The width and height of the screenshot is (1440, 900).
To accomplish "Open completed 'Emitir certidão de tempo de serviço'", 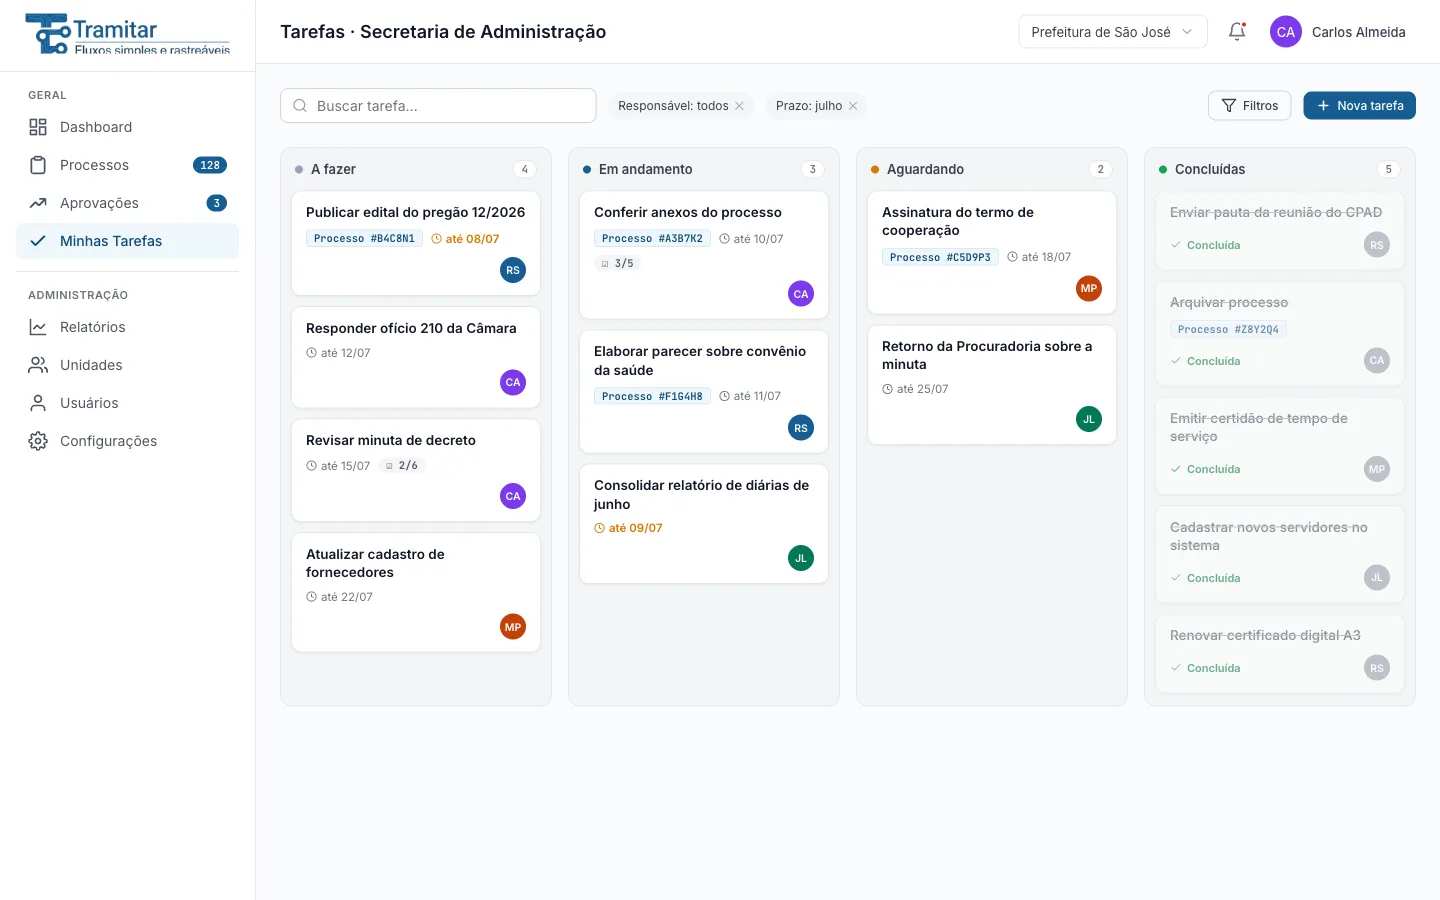I will point(1280,446).
